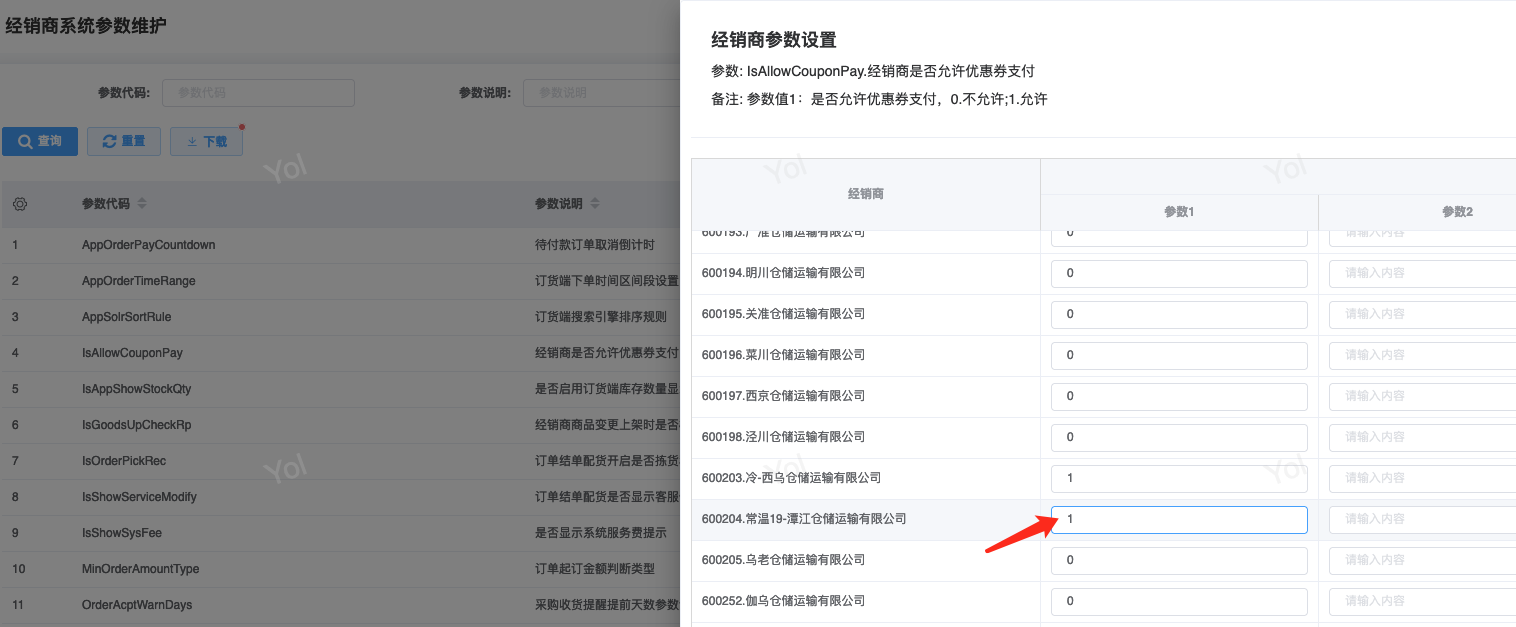The height and width of the screenshot is (627, 1516).
Task: Select the IsGoodsUpCheckRp parameter row
Action: click(340, 425)
